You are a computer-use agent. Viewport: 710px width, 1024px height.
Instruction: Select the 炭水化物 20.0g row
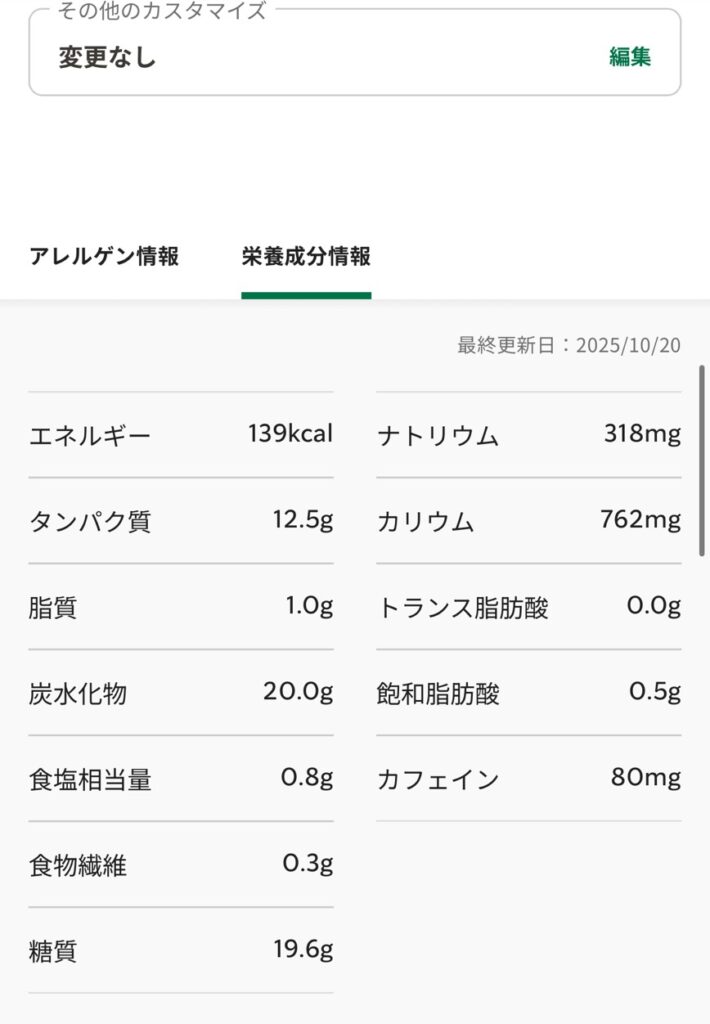(x=181, y=693)
